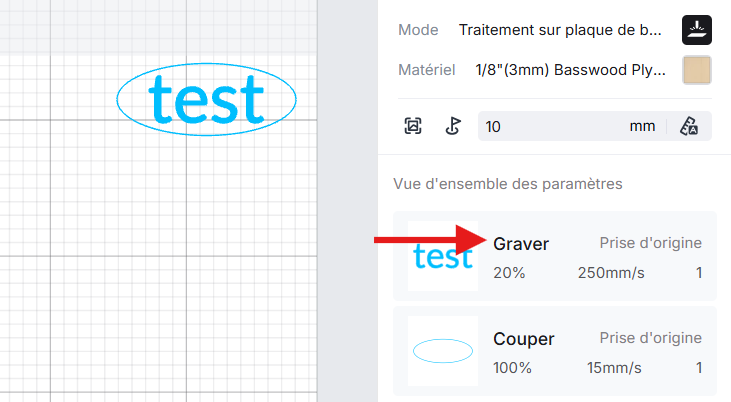Click the flag marker icon
Image resolution: width=731 pixels, height=402 pixels.
coord(452,126)
